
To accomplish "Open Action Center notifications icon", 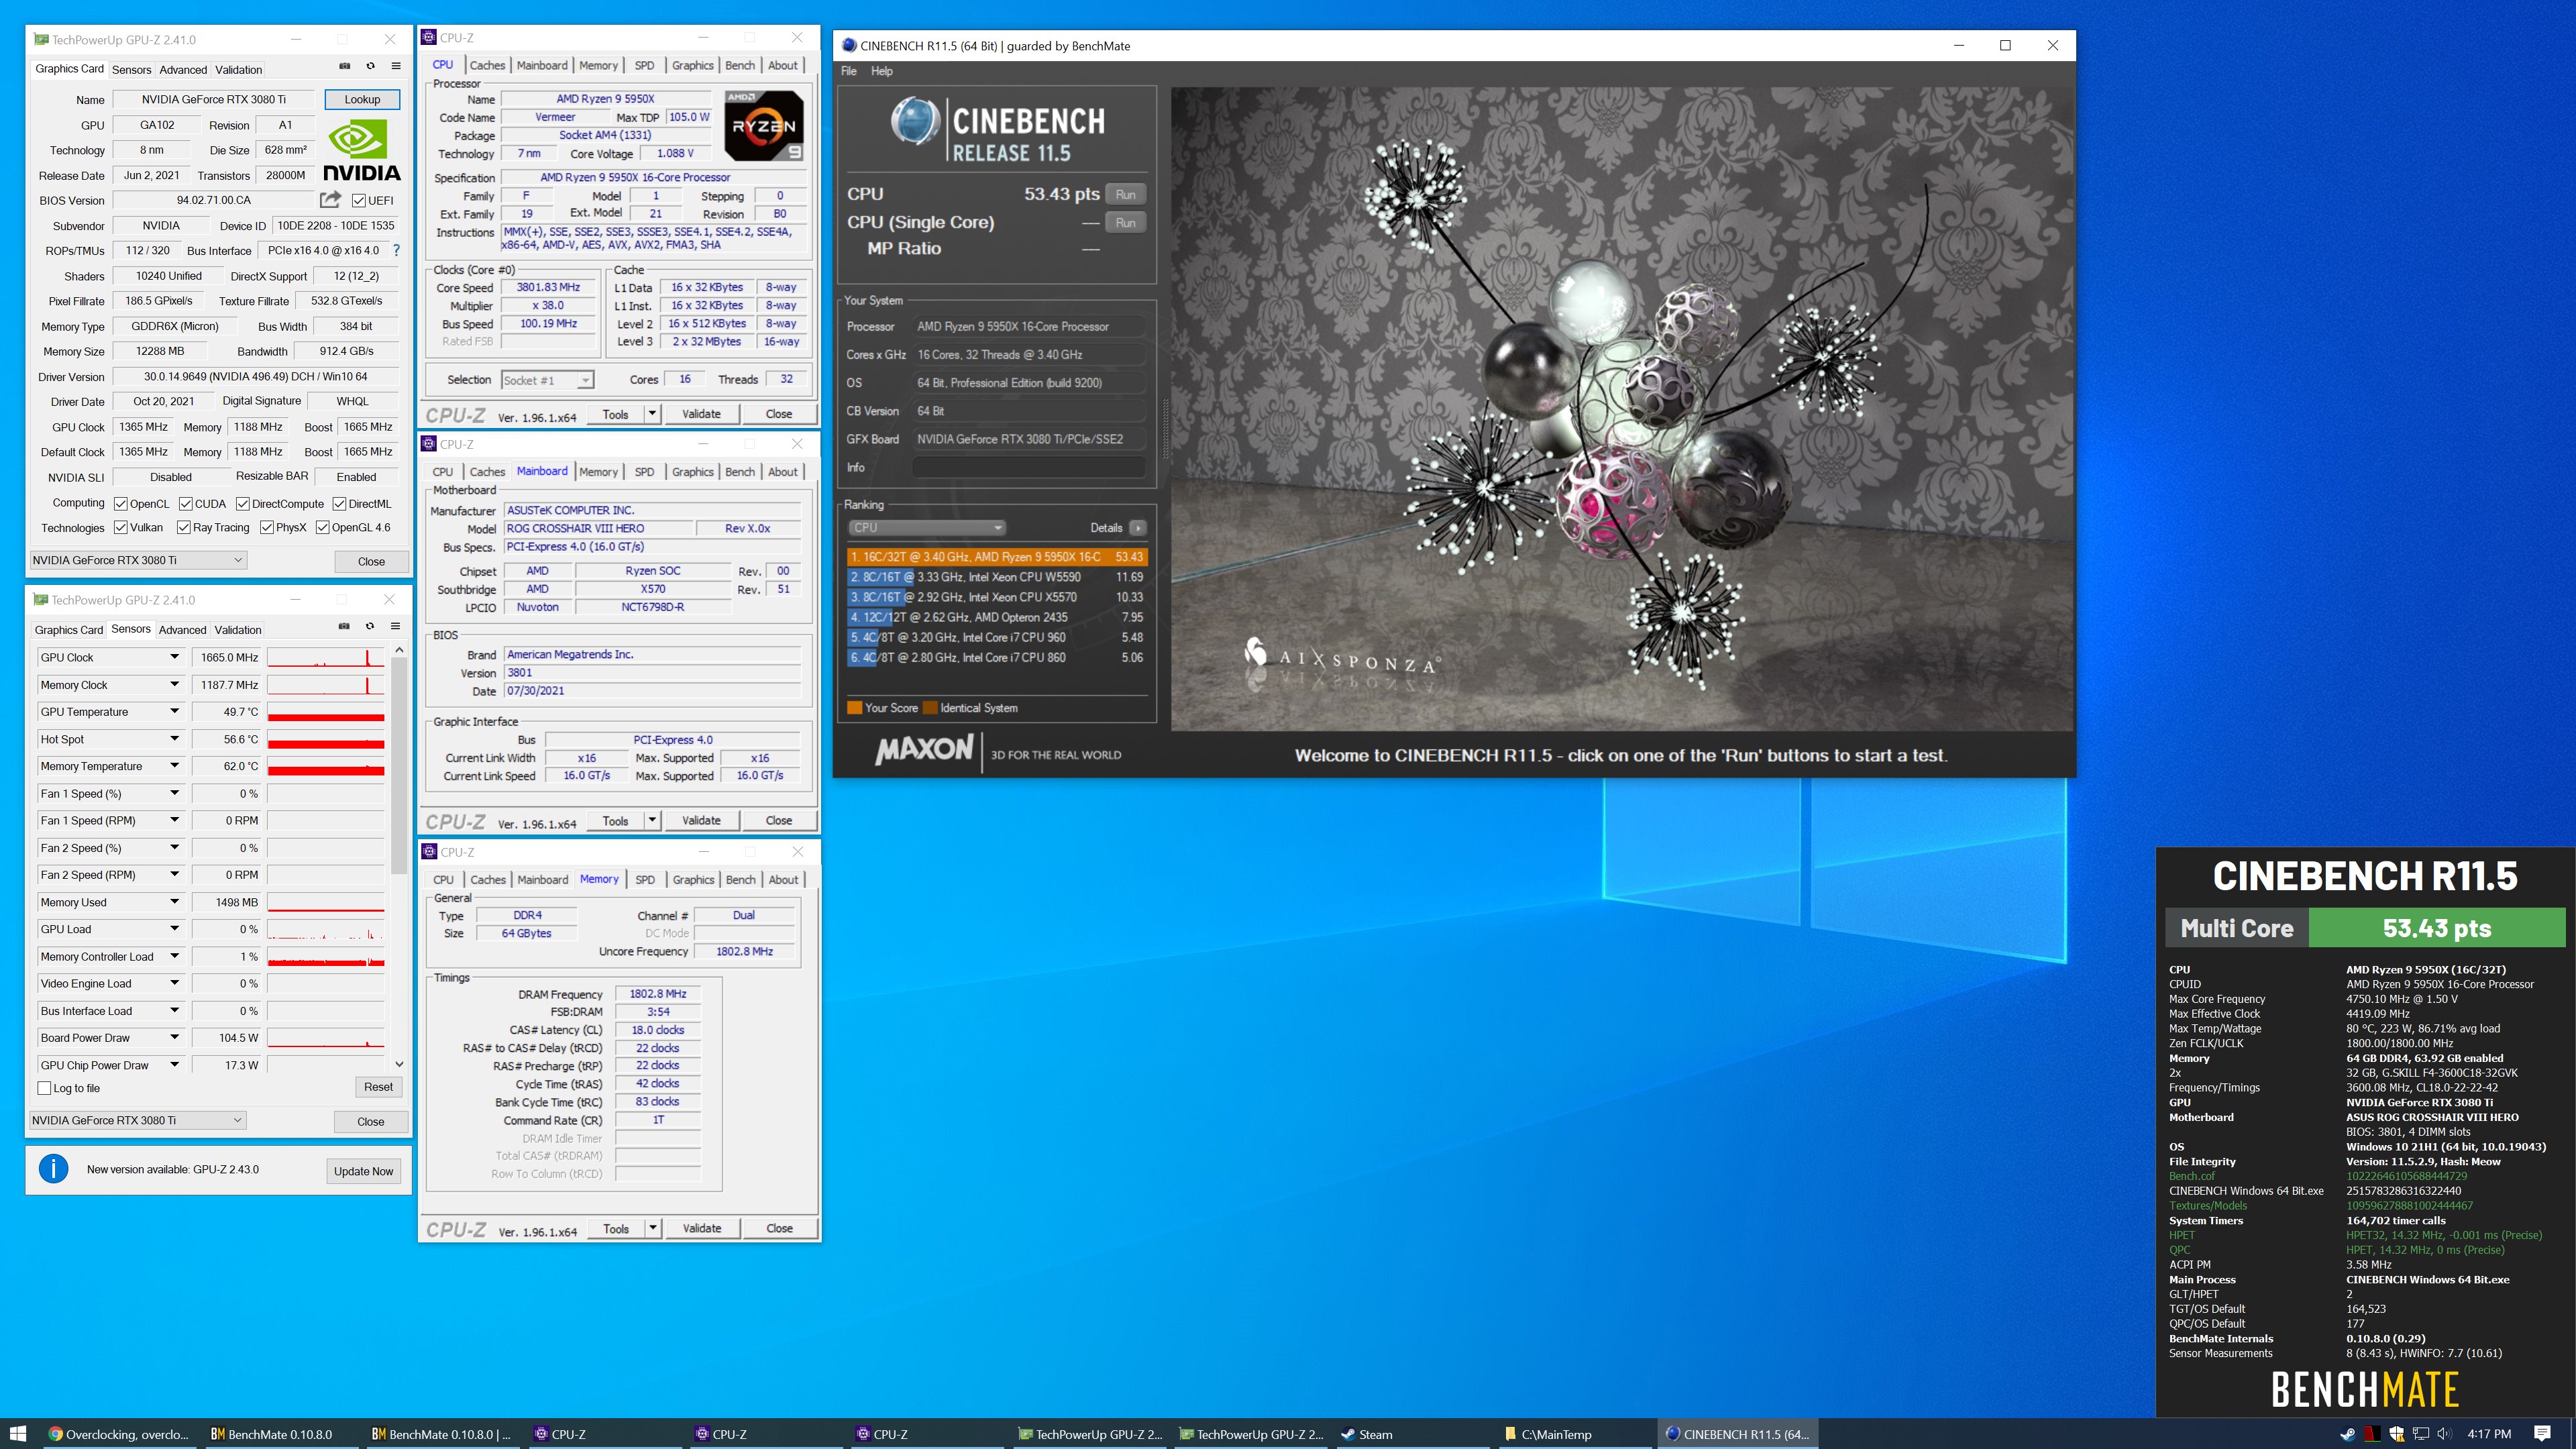I will tap(2542, 1434).
